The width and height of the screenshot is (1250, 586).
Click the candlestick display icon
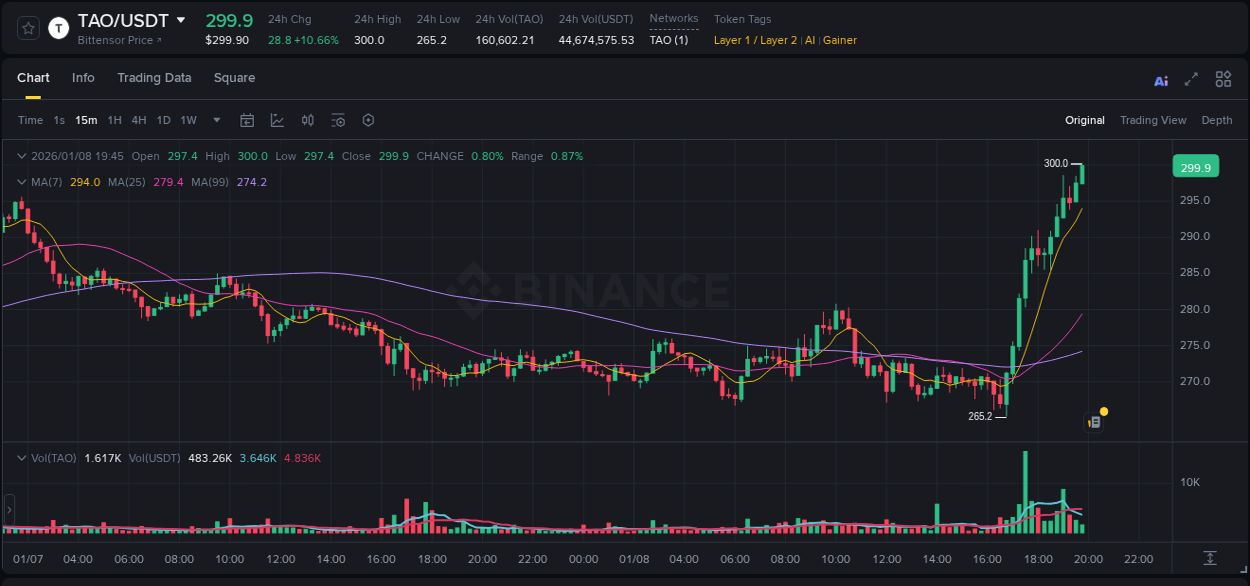[307, 120]
